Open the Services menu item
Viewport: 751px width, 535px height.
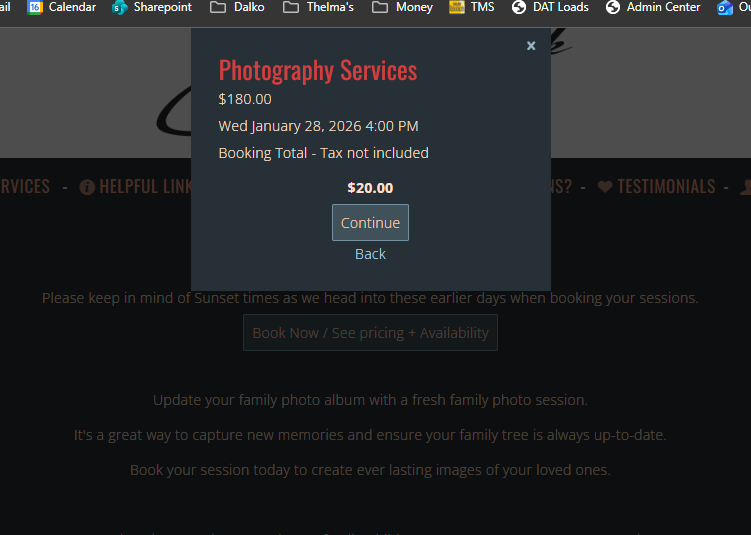24,187
